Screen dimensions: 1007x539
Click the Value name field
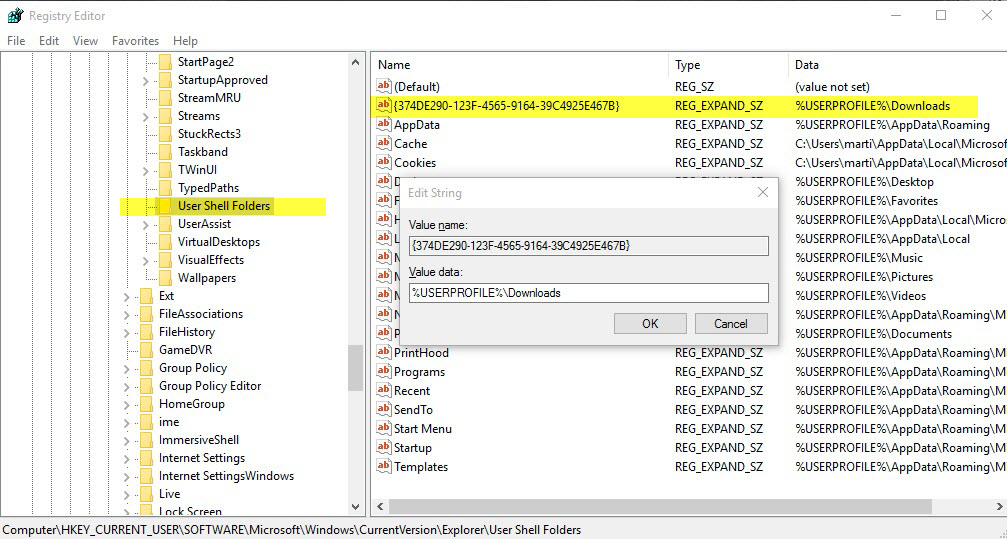coord(588,245)
